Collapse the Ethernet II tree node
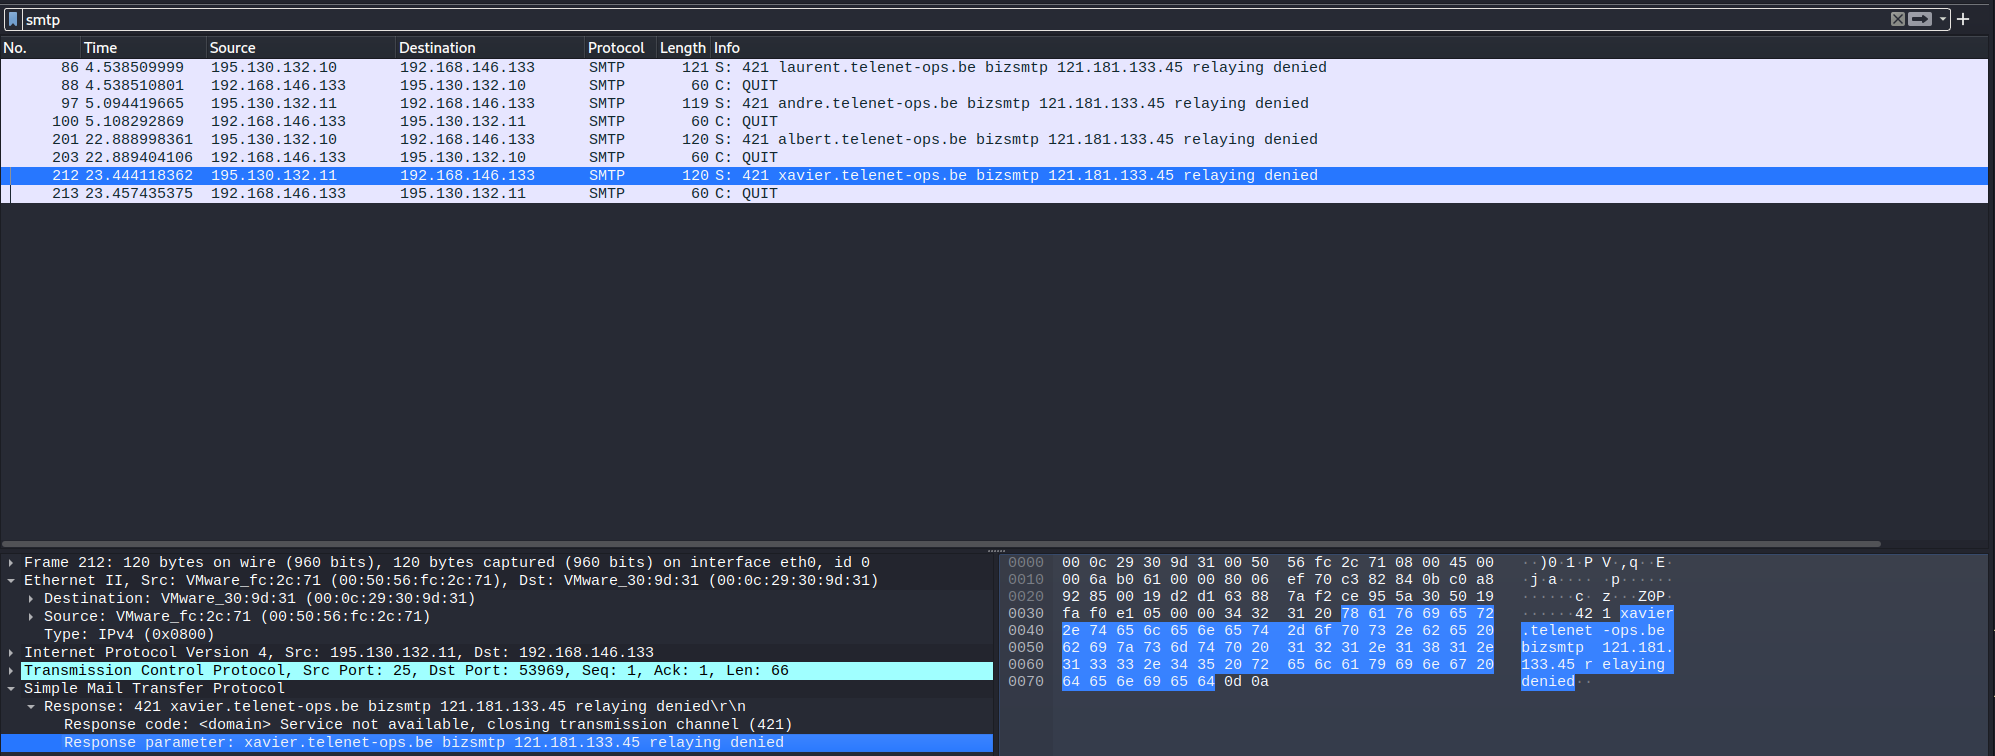 pyautogui.click(x=11, y=581)
